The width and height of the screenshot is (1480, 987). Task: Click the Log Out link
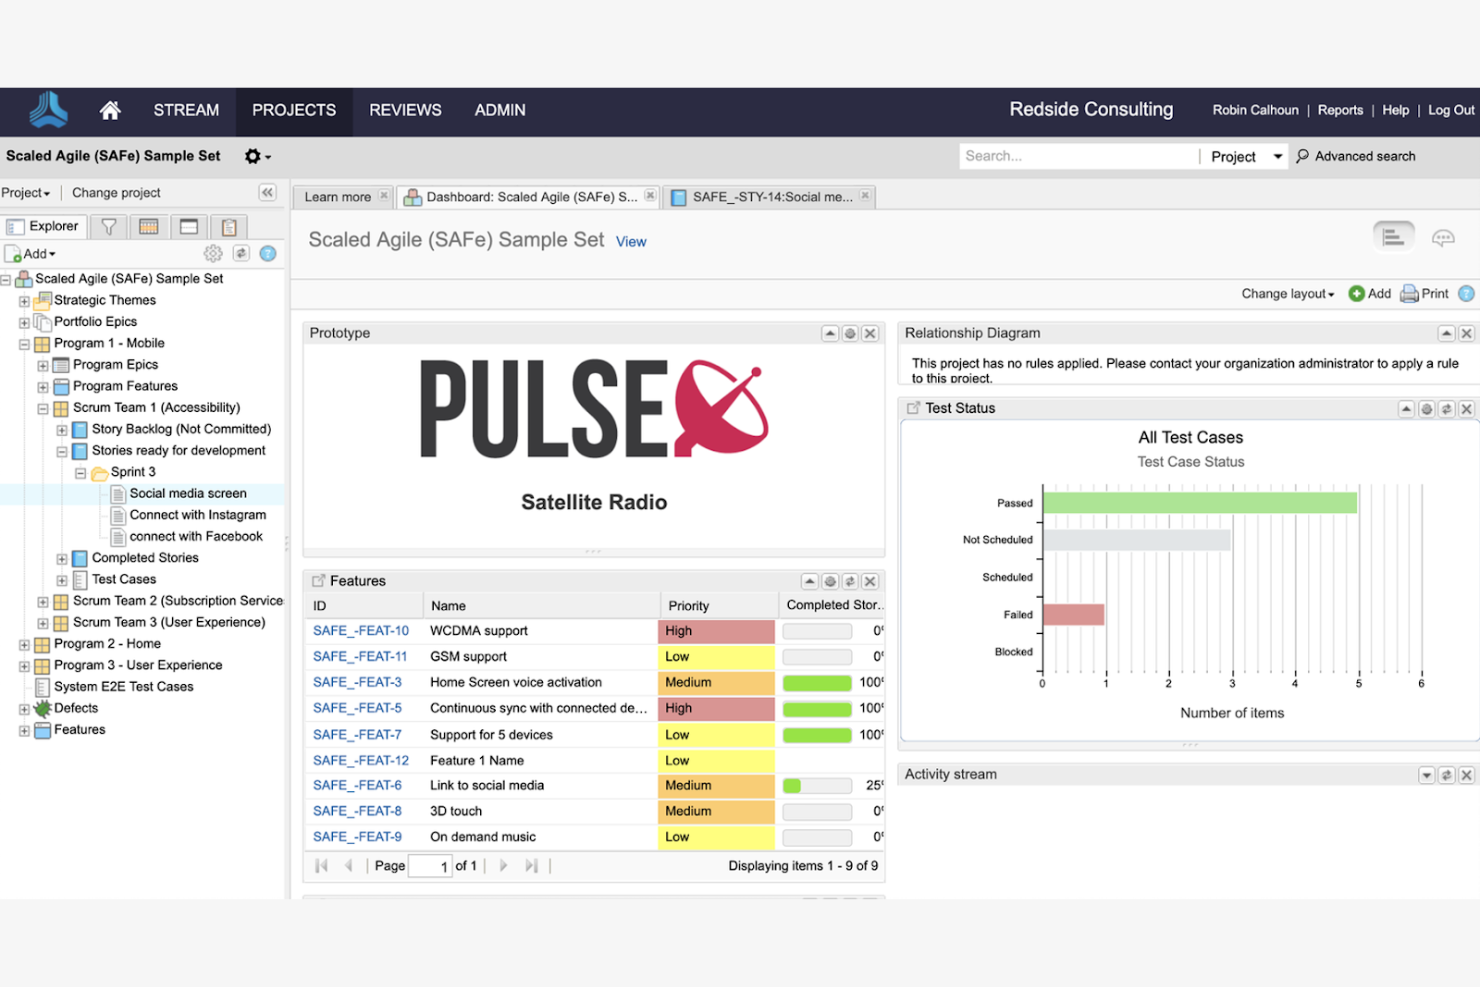tap(1451, 110)
